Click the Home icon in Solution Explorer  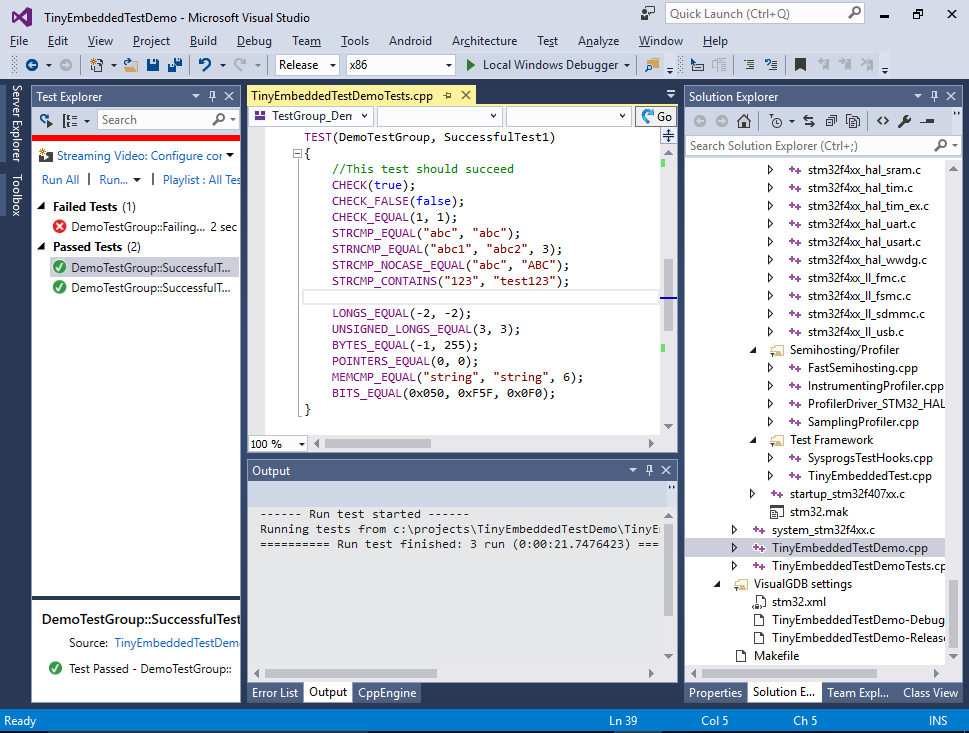[744, 121]
